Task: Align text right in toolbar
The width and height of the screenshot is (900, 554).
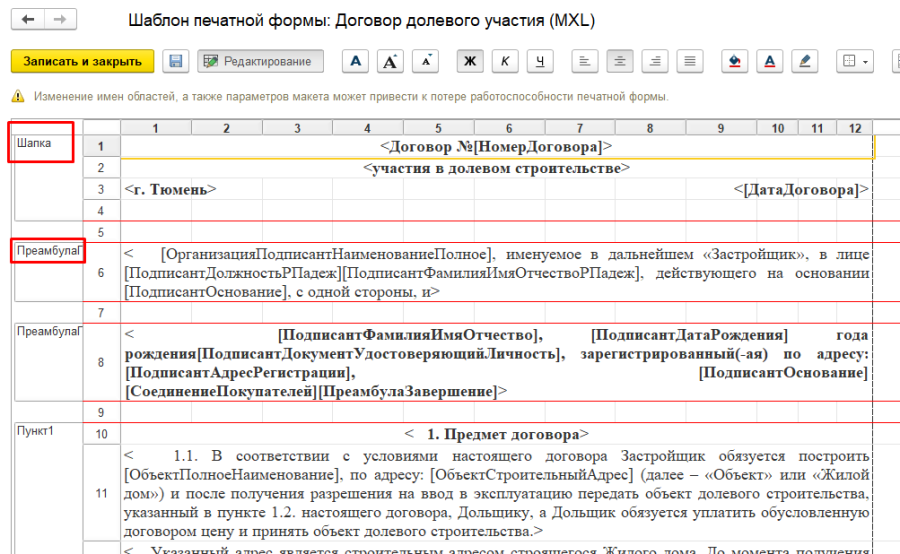Action: click(x=655, y=62)
